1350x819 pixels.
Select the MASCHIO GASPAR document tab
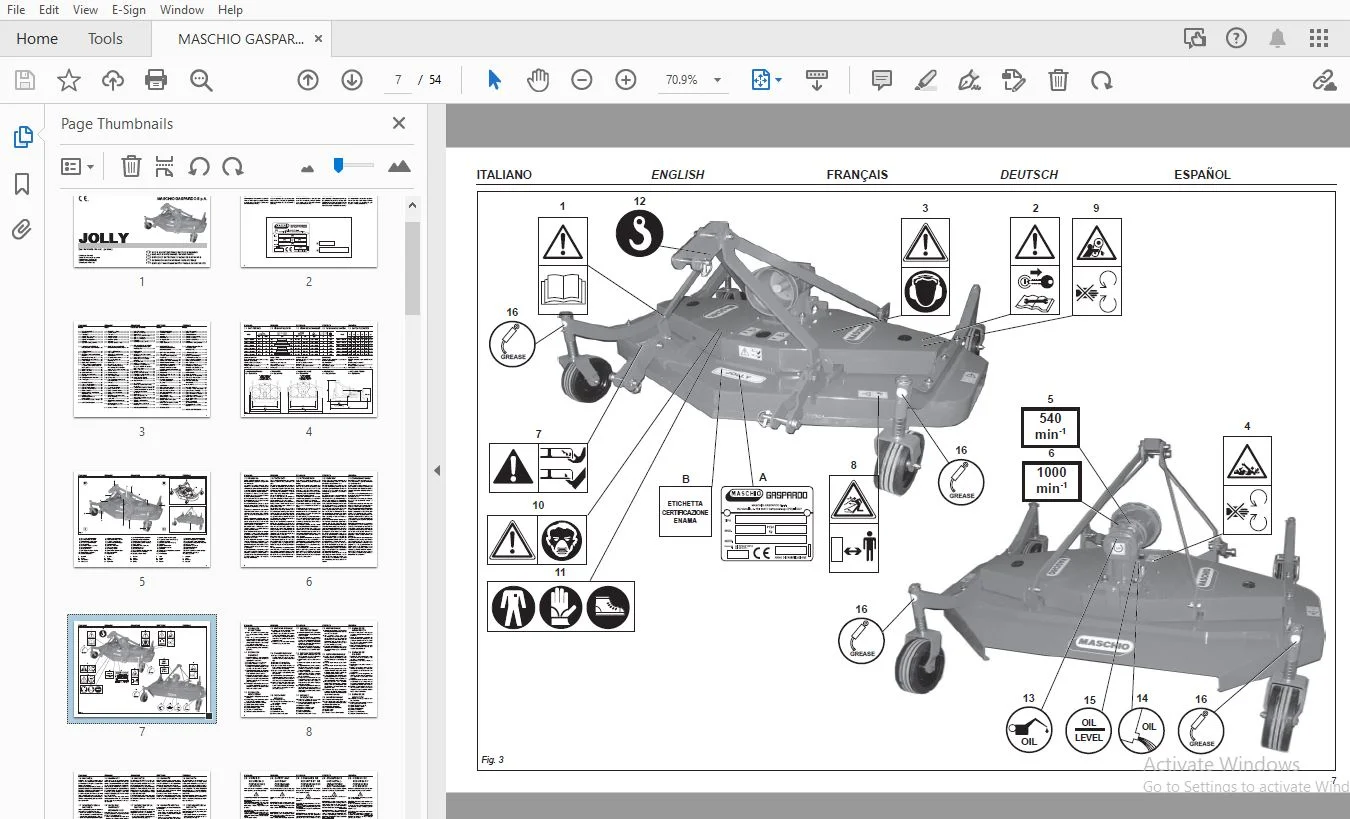241,39
